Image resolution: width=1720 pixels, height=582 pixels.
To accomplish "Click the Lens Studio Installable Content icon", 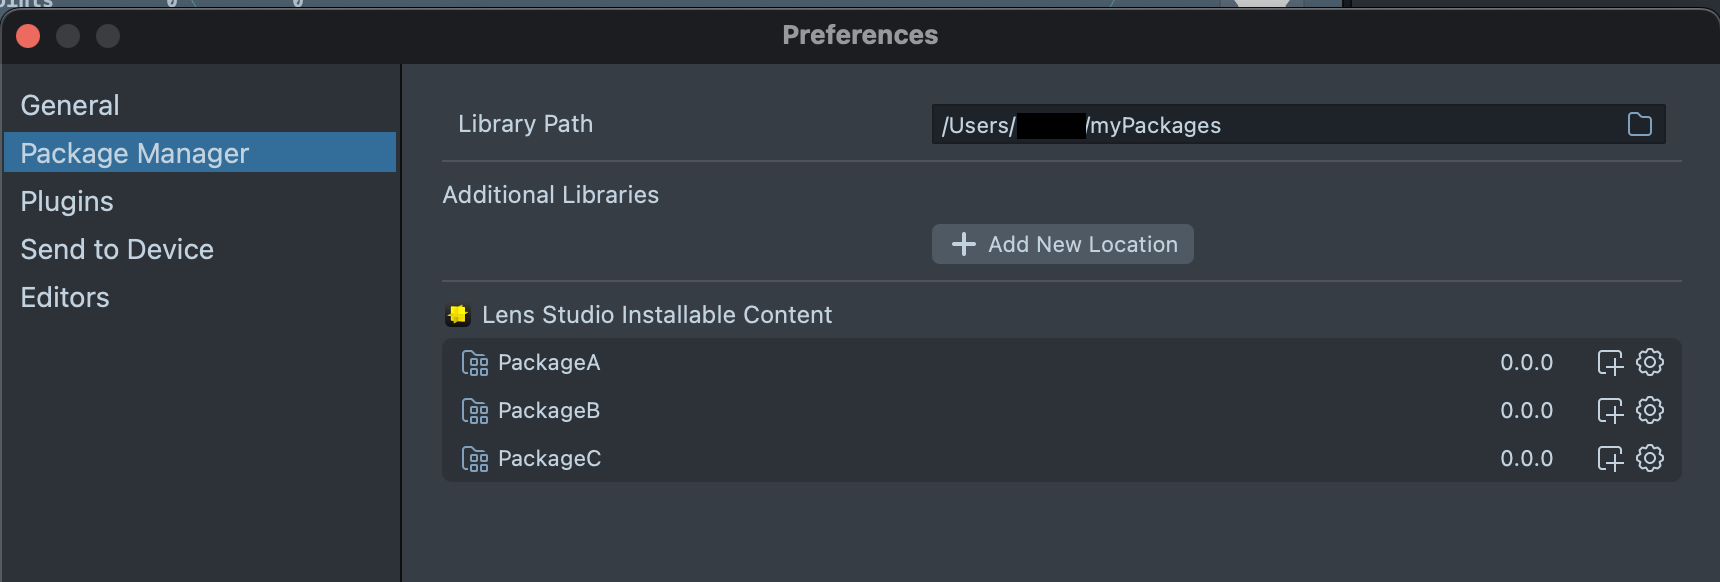I will (458, 315).
